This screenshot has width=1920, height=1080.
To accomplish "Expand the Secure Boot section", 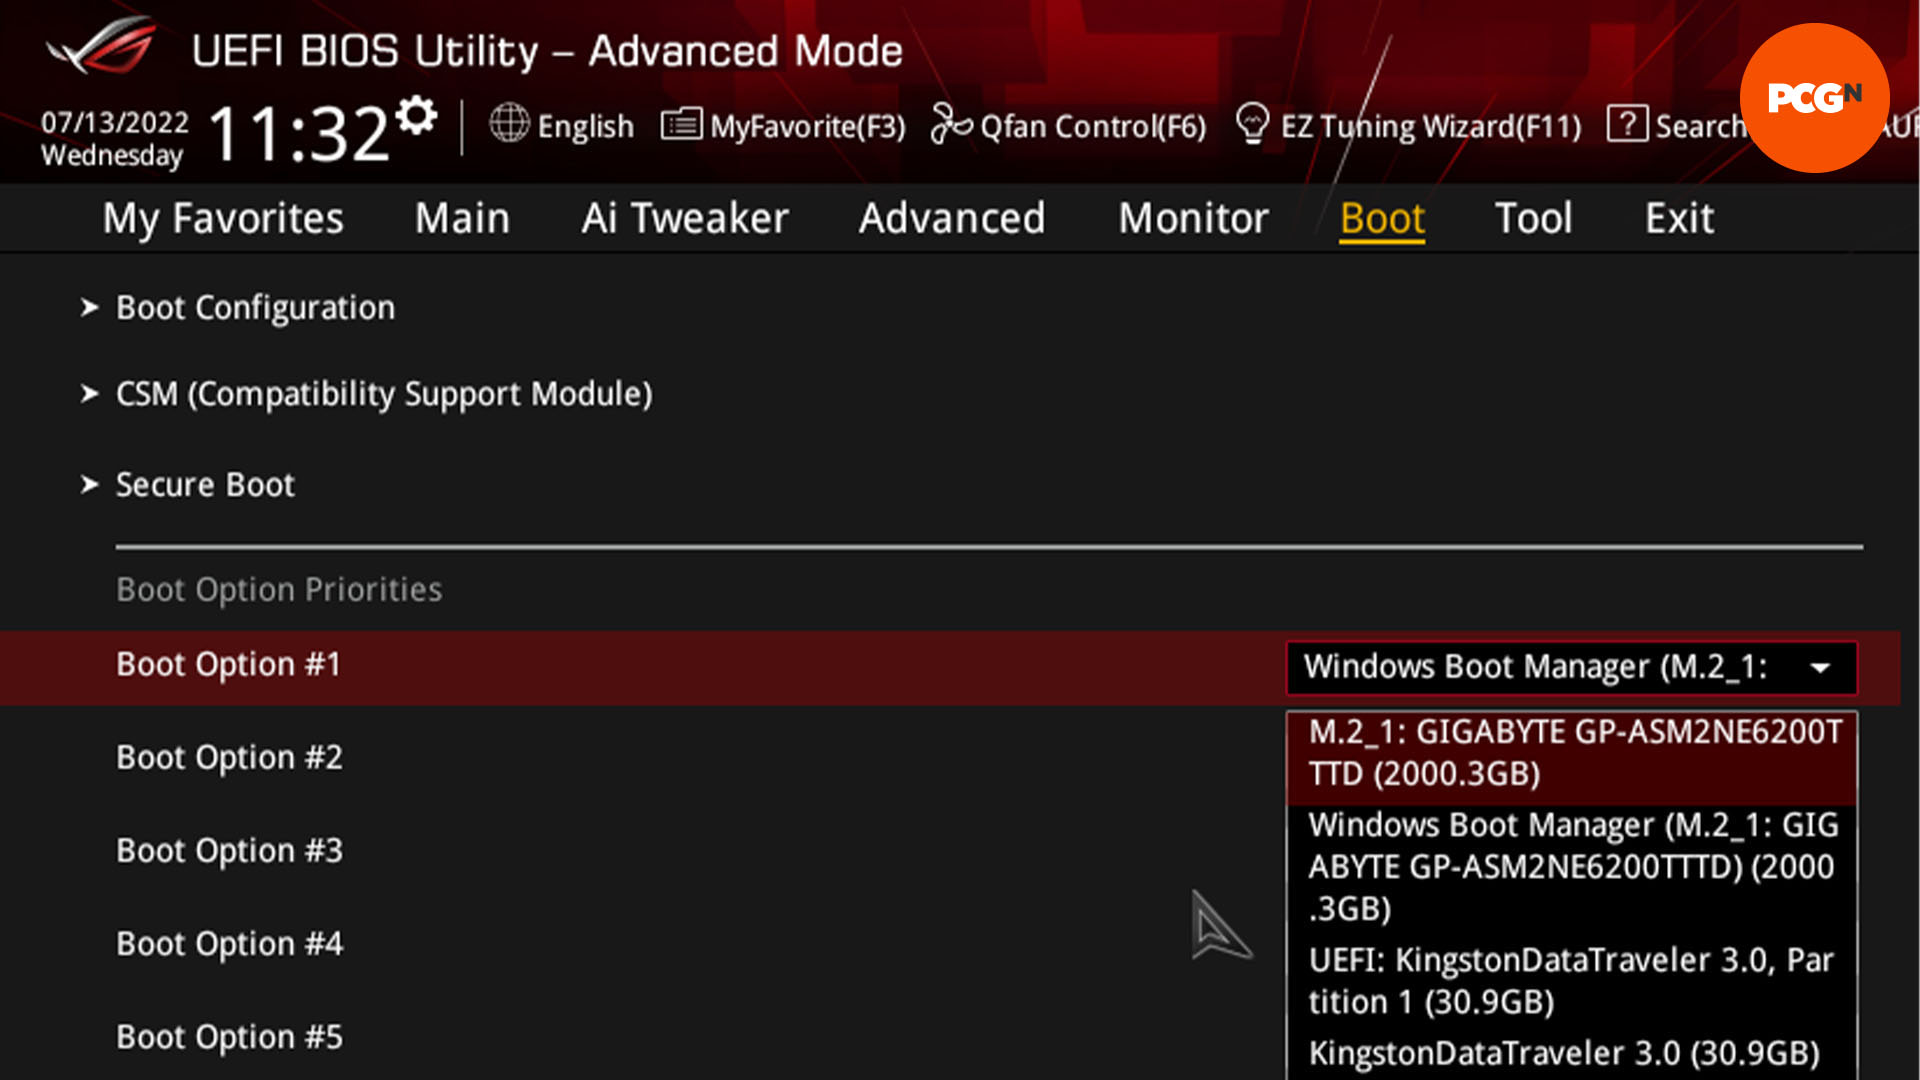I will (x=206, y=484).
